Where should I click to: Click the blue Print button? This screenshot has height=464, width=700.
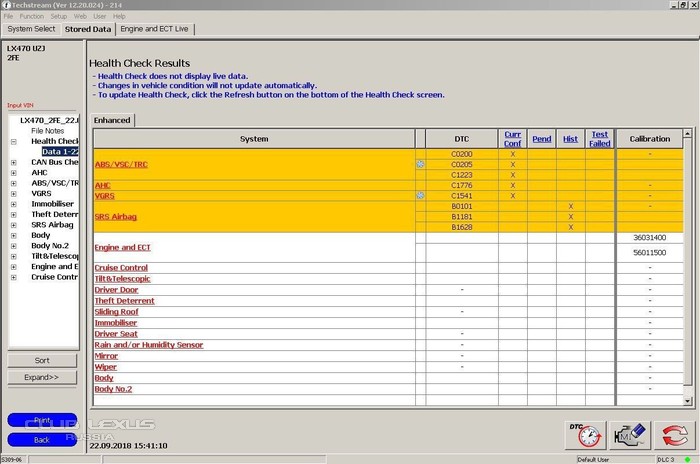[x=42, y=420]
